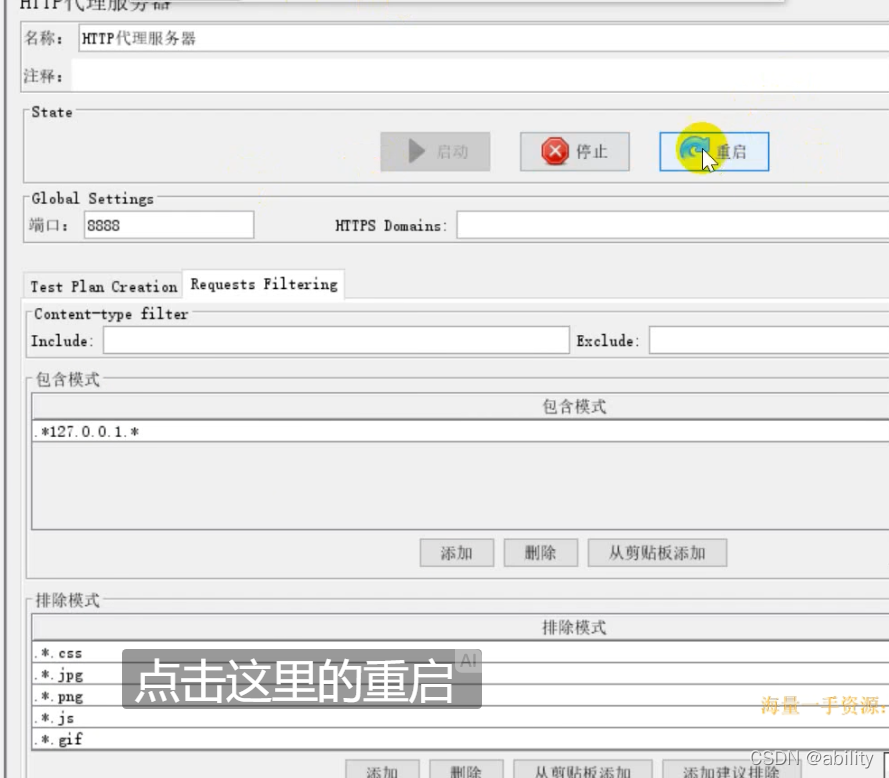Viewport: 889px width, 778px height.
Task: Switch to the Test Plan Creation tab
Action: 103,287
